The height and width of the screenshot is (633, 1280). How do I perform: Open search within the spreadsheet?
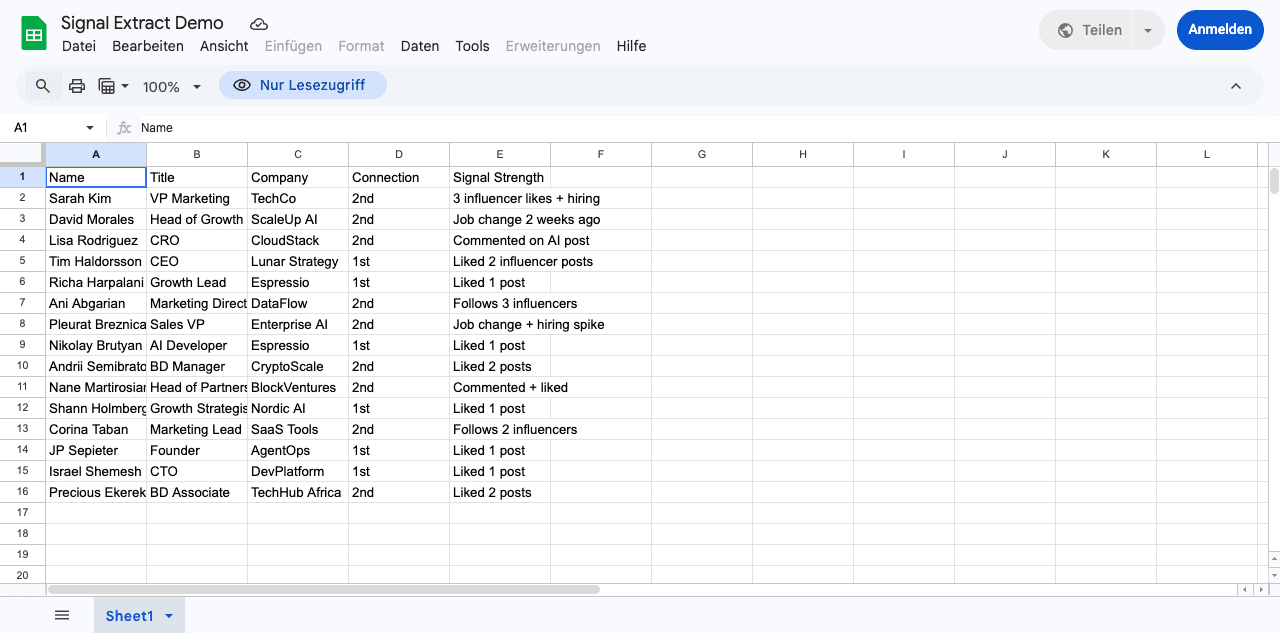(42, 85)
